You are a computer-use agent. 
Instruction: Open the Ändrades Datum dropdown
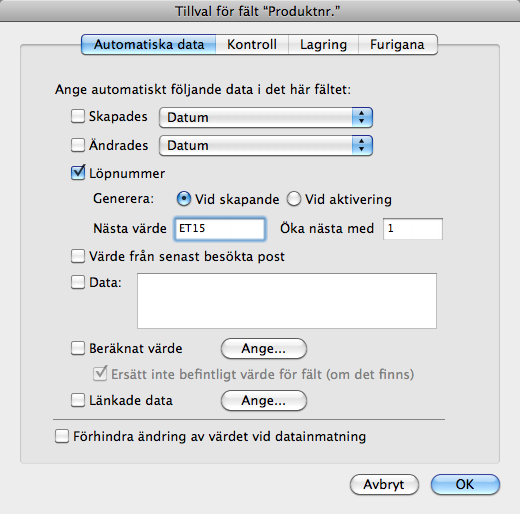click(266, 145)
